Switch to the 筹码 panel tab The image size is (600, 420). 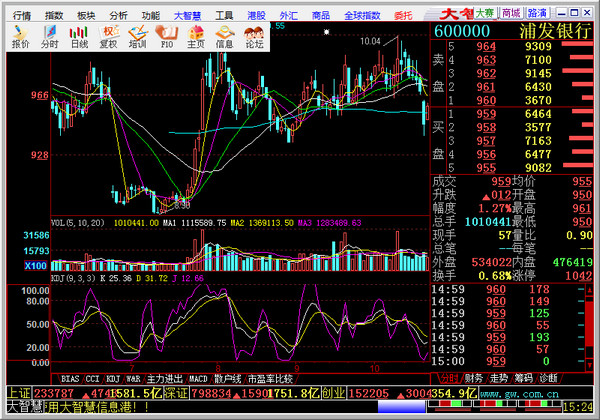522,379
